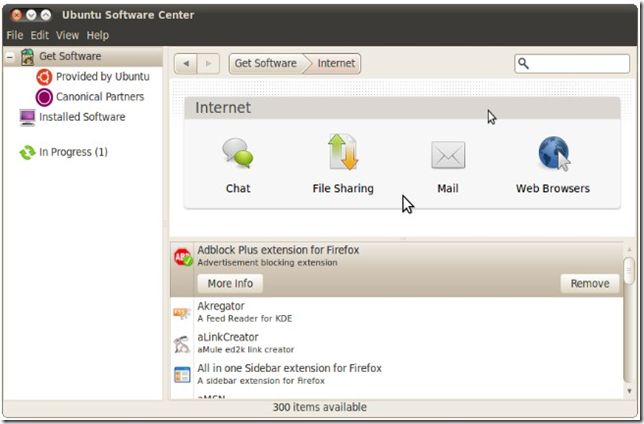
Task: Click 'aMule ed2k link creator' description
Action: [246, 350]
